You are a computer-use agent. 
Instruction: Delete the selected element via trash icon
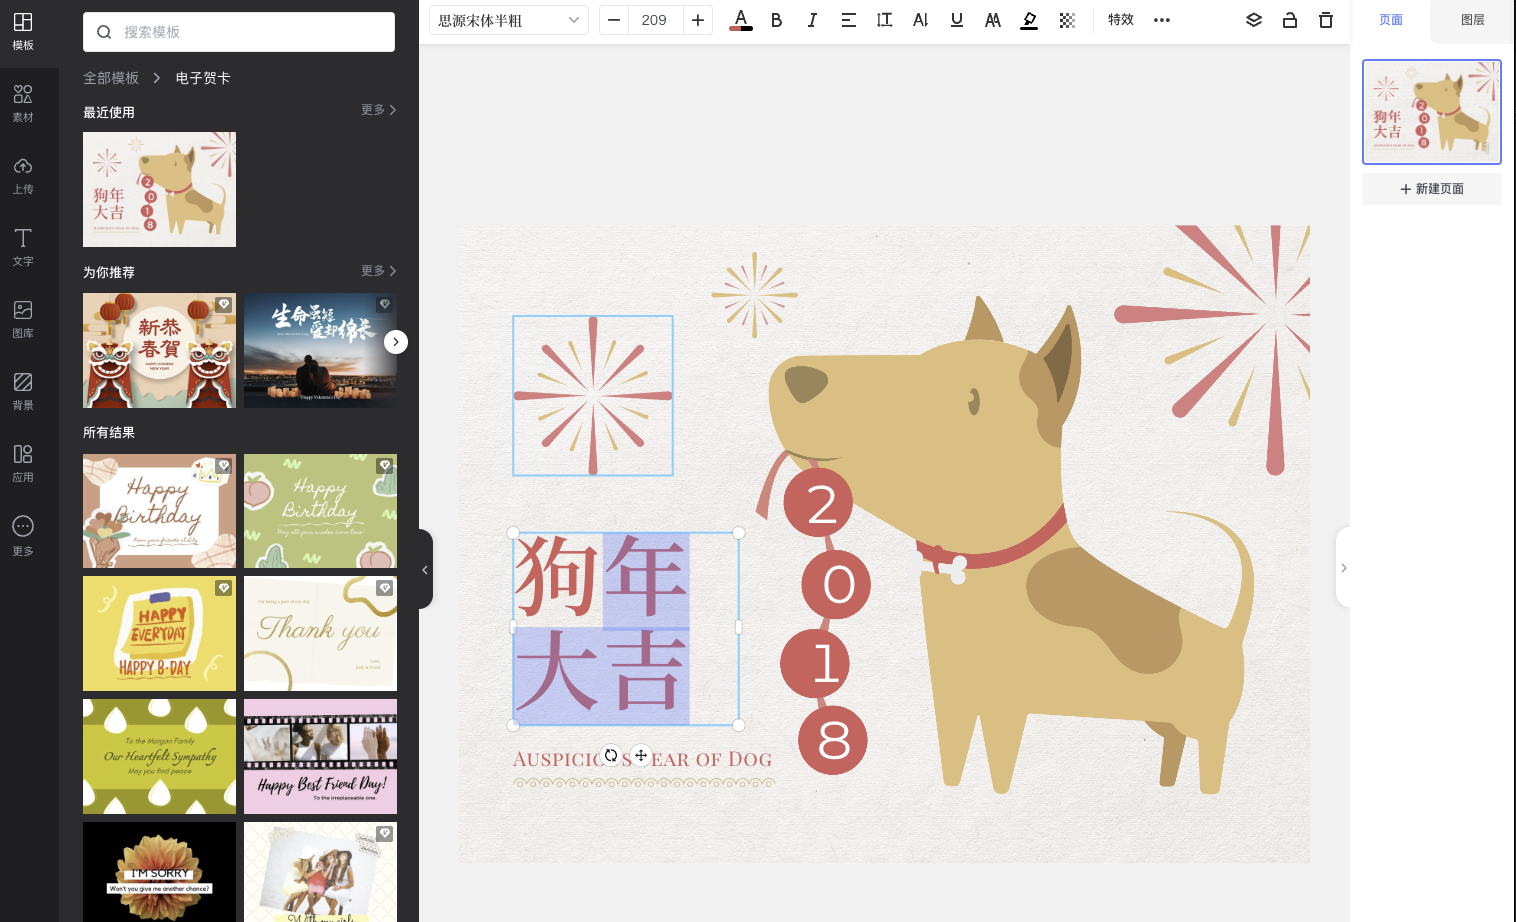(x=1325, y=19)
